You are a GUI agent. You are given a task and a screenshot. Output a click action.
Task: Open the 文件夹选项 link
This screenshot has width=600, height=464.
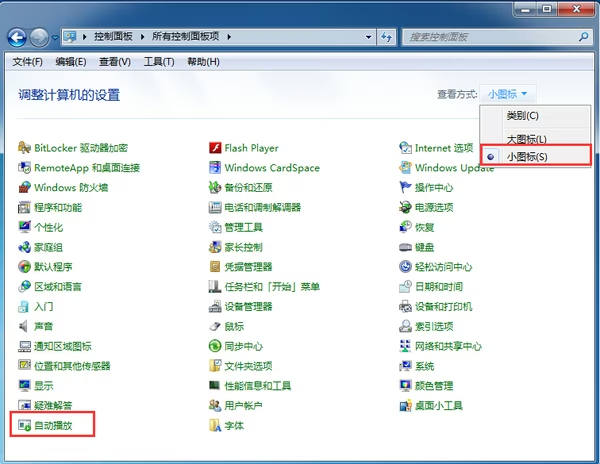pos(248,366)
